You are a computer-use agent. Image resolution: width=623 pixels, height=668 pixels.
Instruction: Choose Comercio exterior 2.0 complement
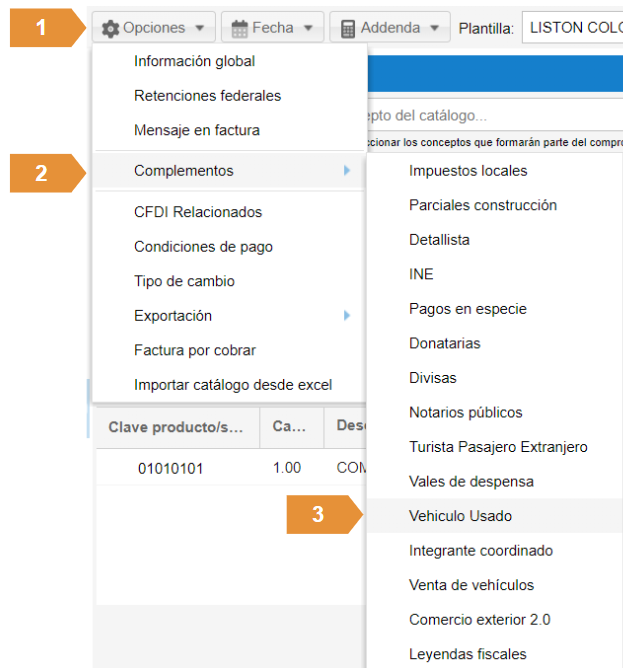pos(479,620)
